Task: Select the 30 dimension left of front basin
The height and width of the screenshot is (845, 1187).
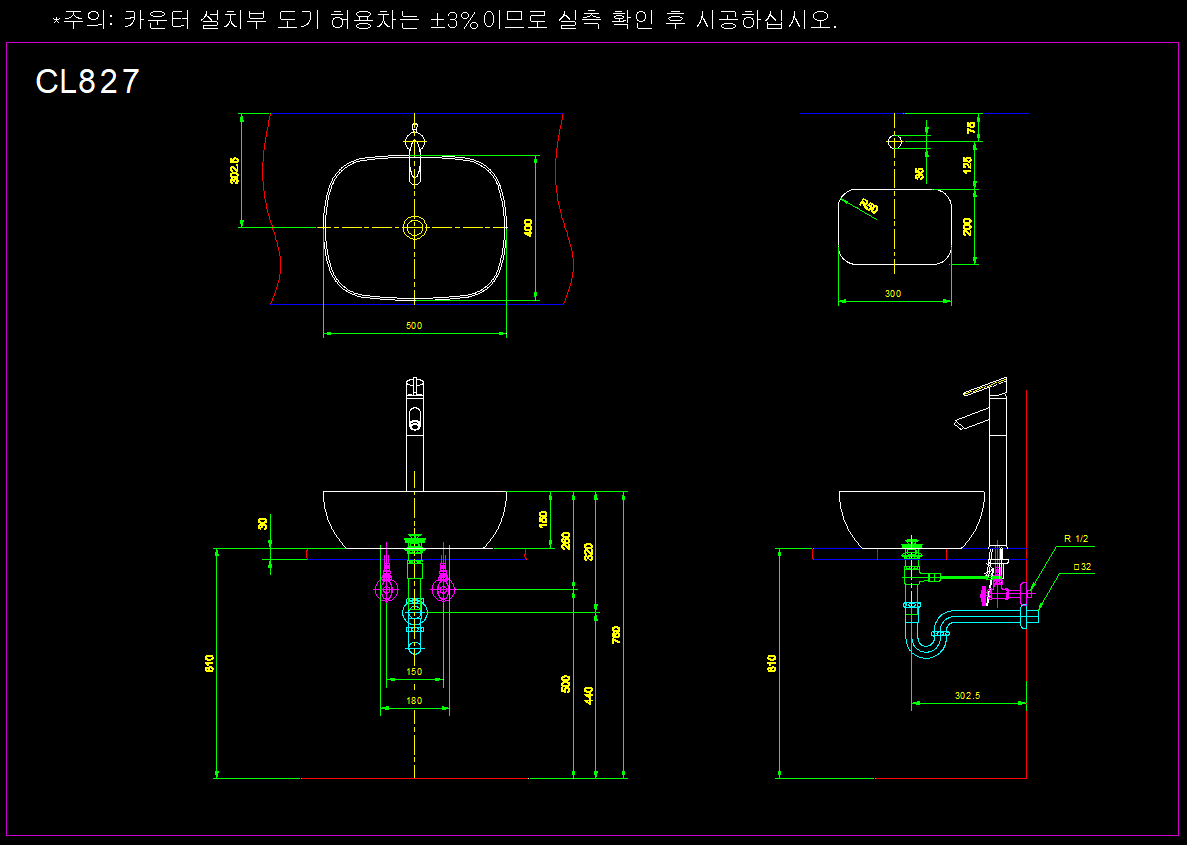Action: point(263,523)
